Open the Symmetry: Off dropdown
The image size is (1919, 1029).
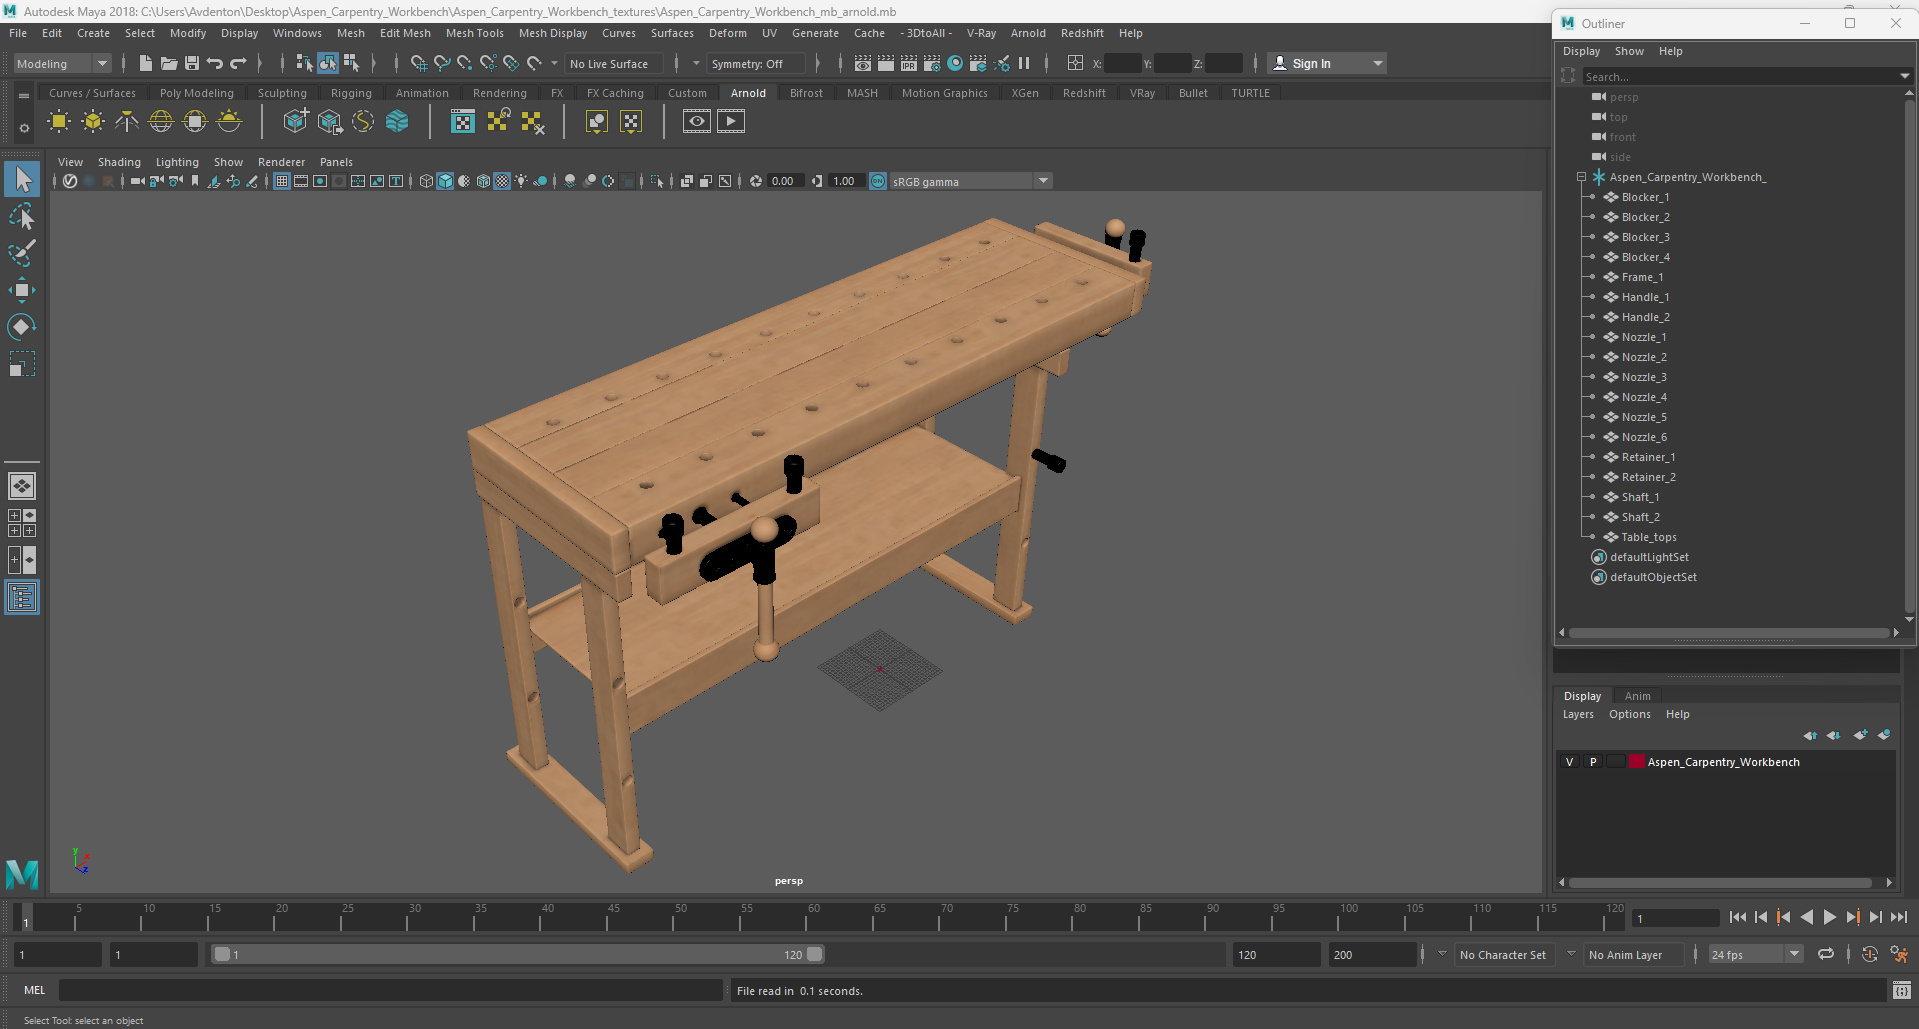tap(755, 63)
